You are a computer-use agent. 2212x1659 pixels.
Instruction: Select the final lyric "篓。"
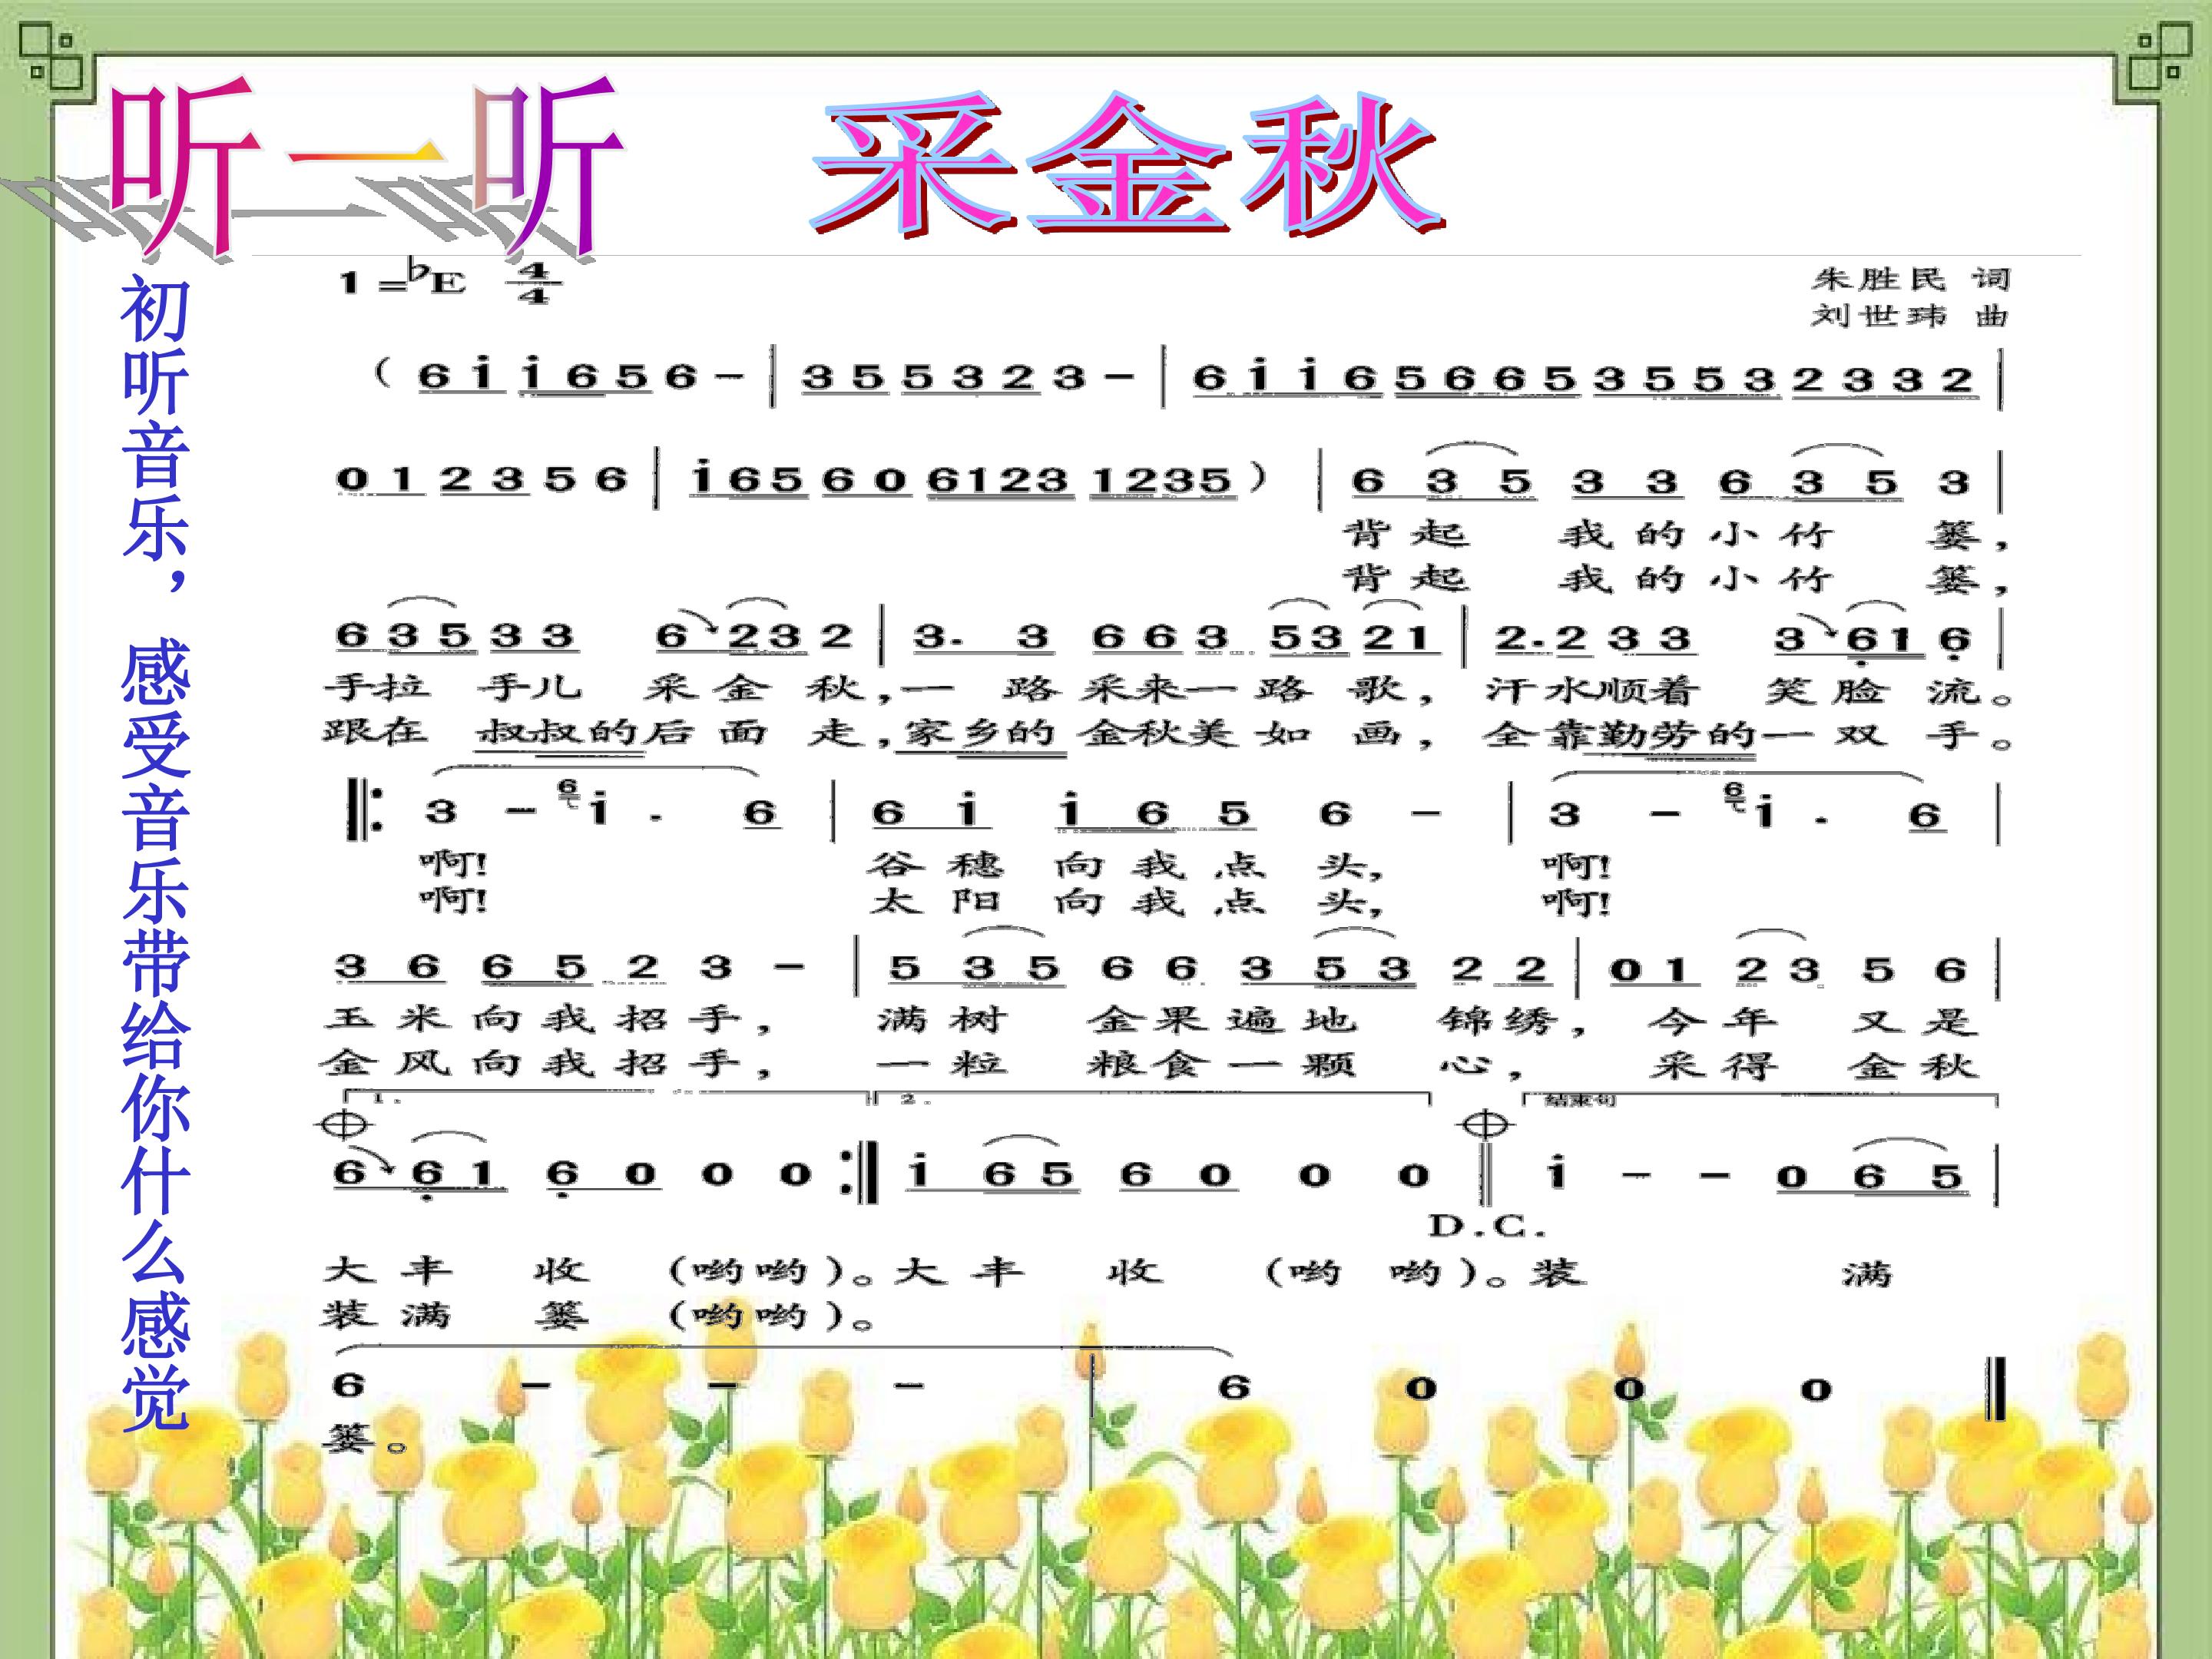tap(365, 1439)
